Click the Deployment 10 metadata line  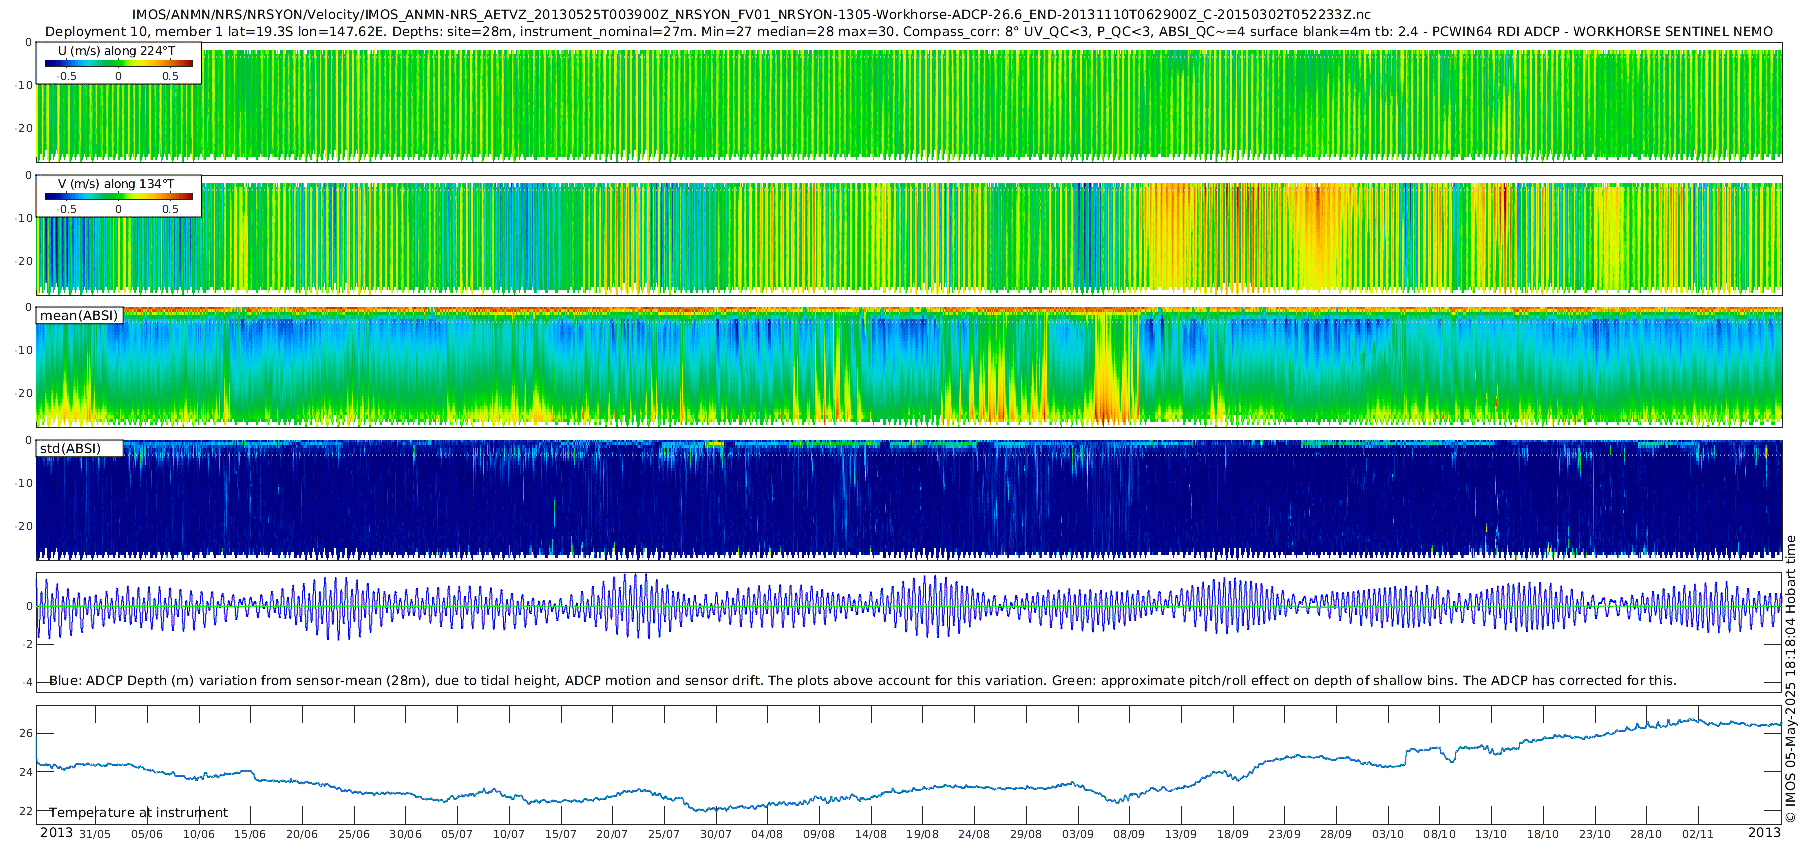[x=909, y=31]
